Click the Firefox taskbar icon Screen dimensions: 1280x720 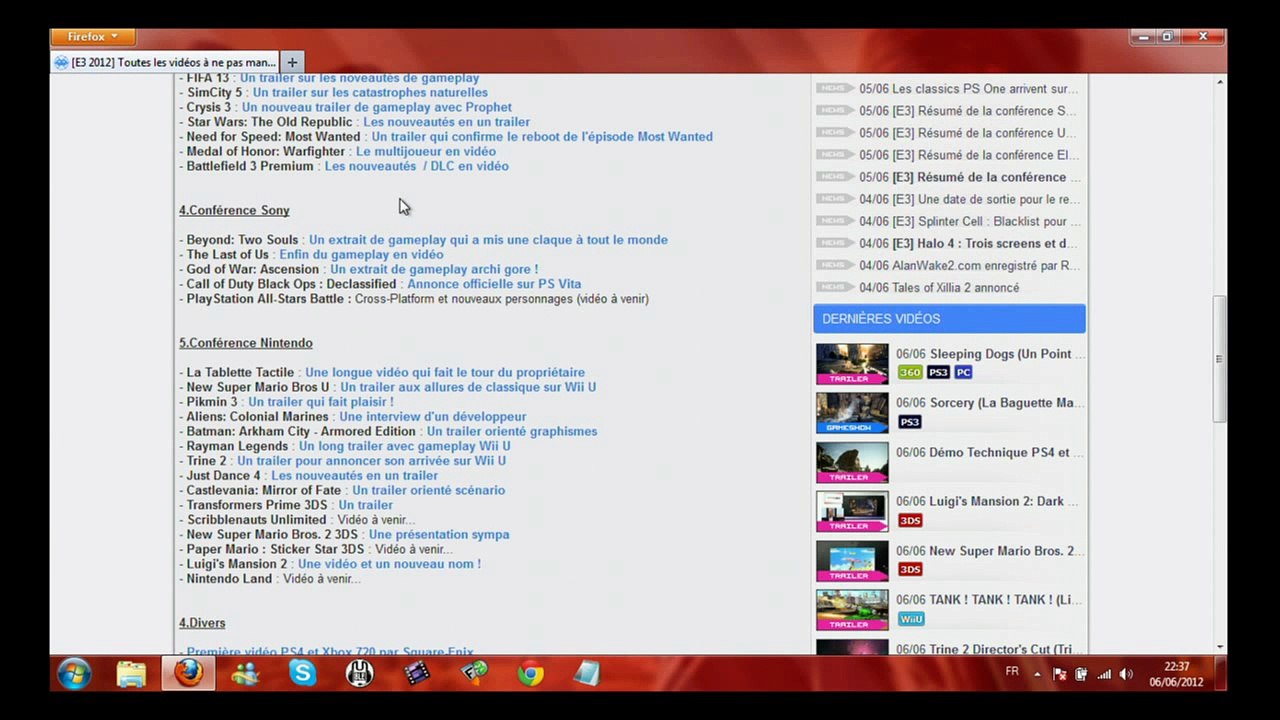(188, 674)
